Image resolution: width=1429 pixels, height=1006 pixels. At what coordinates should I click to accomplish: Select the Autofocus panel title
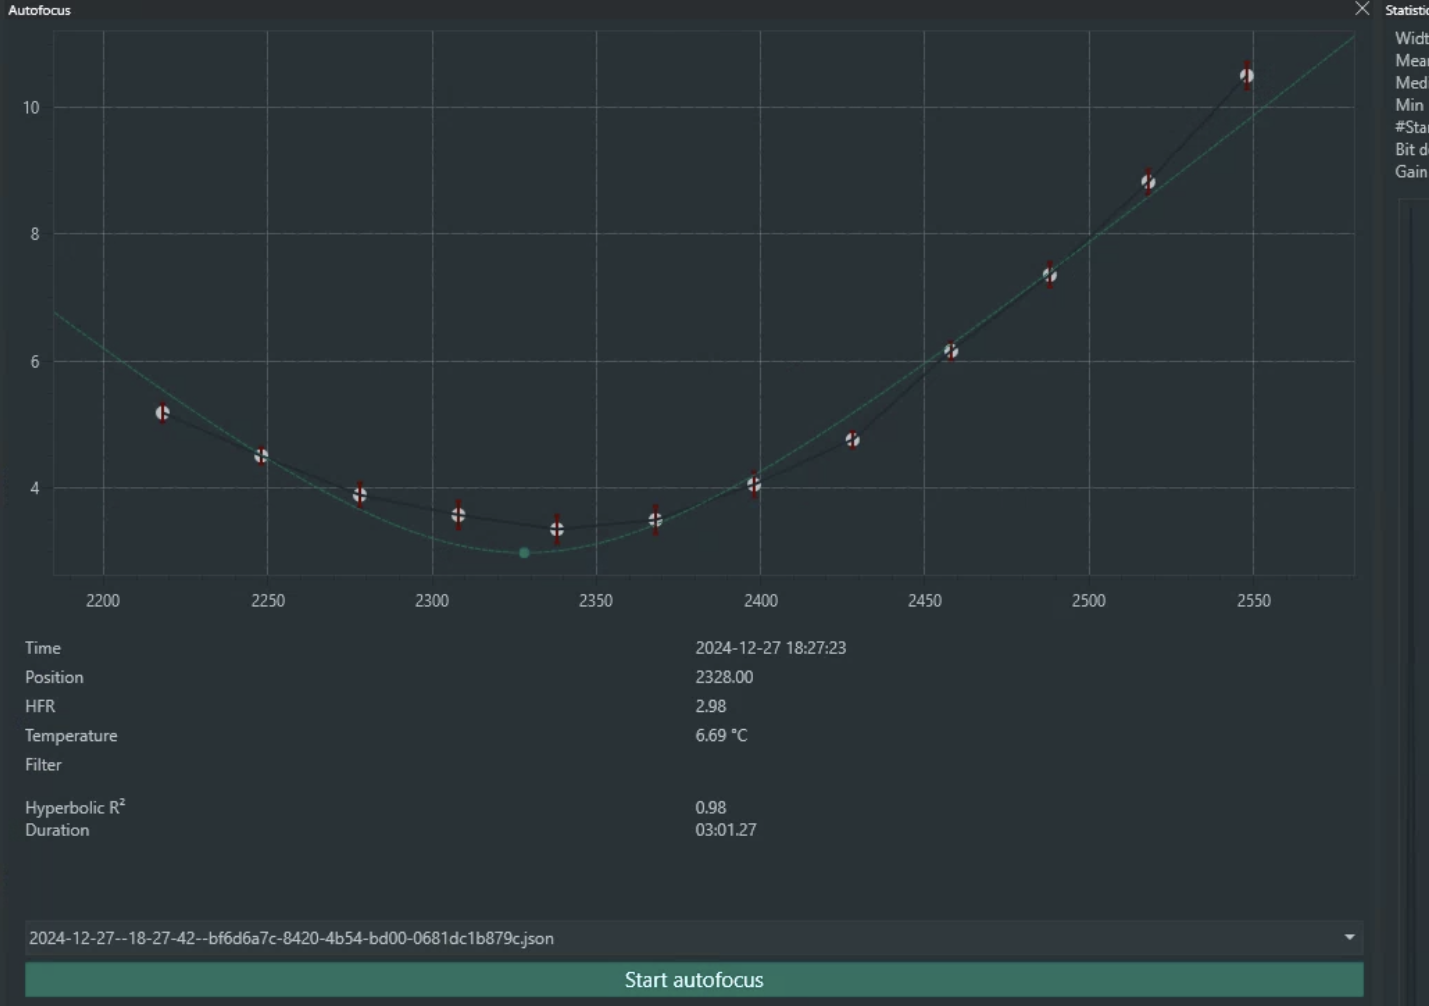tap(40, 10)
